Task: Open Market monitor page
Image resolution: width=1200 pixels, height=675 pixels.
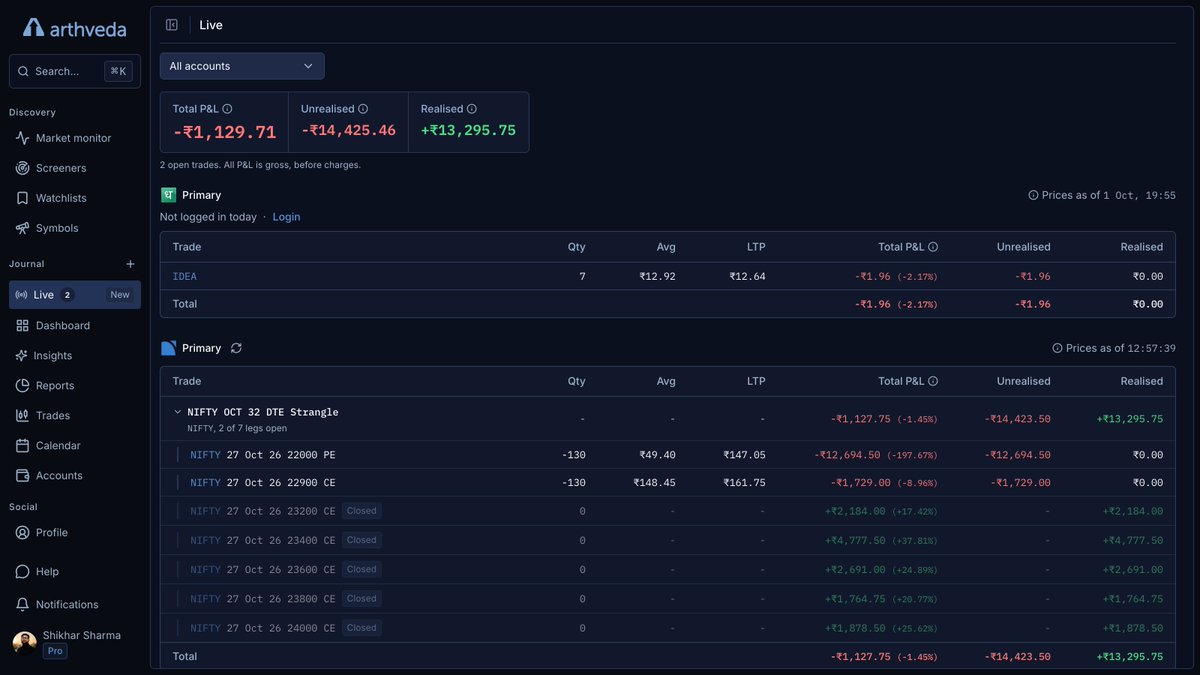Action: 75,138
